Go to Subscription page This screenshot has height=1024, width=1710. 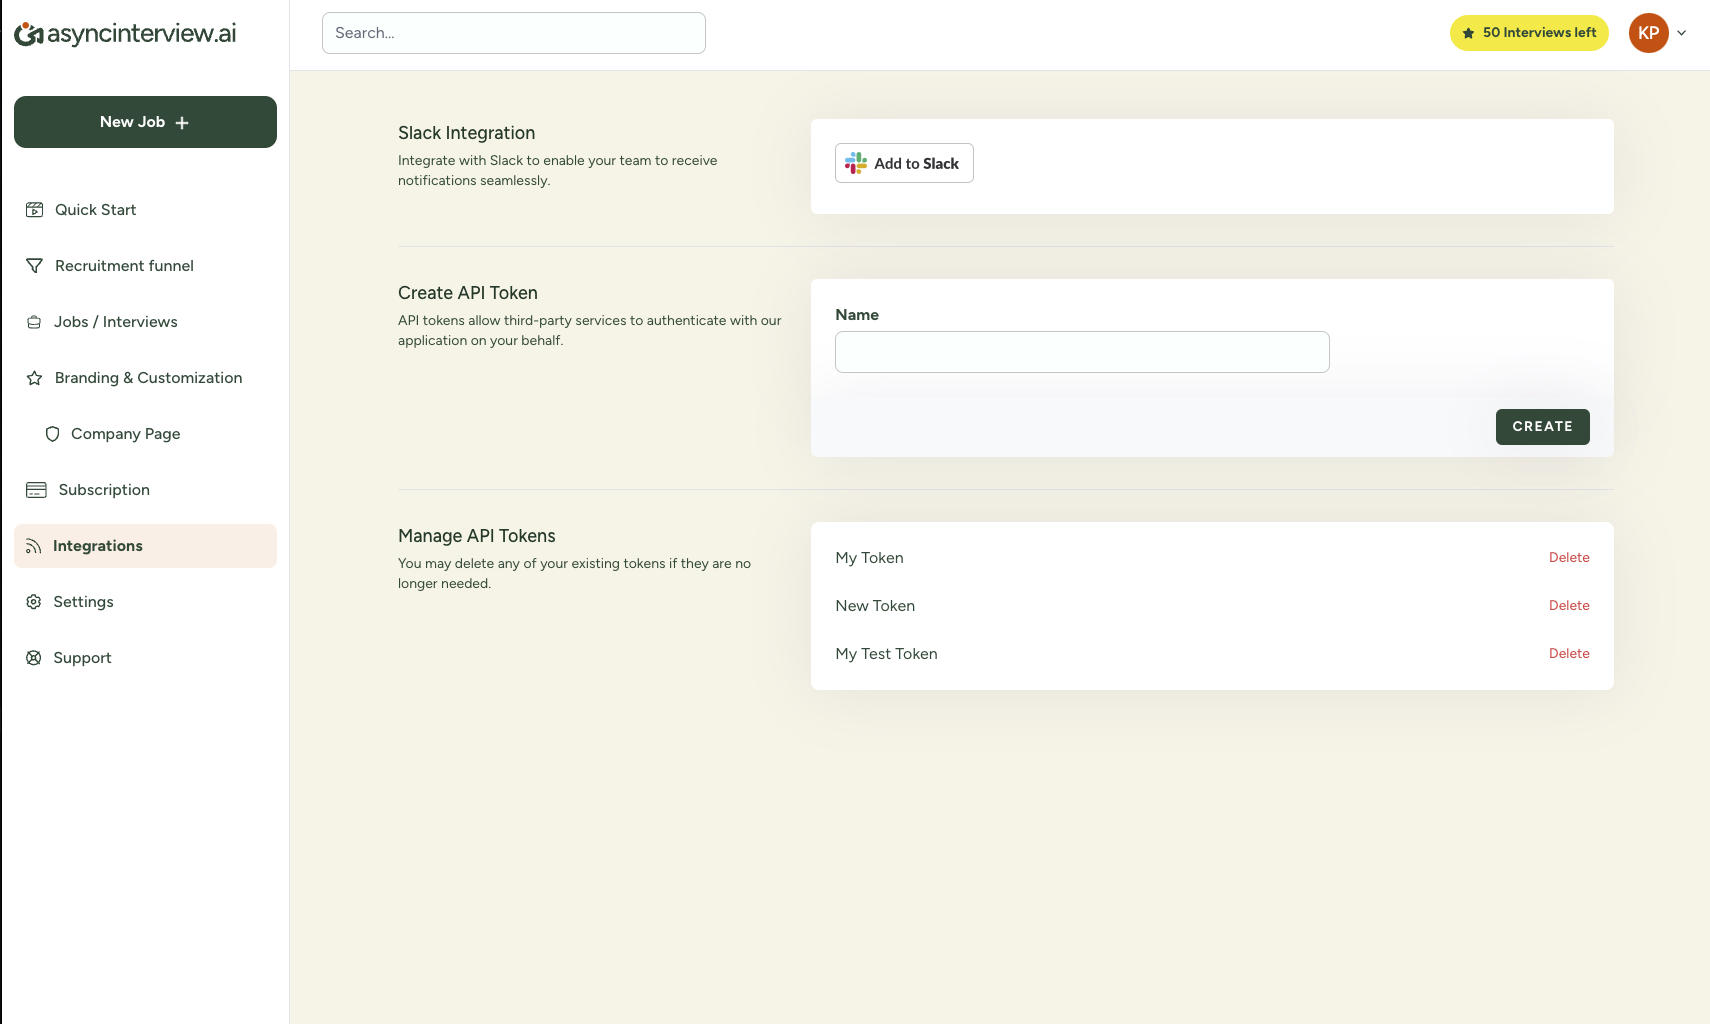click(145, 490)
